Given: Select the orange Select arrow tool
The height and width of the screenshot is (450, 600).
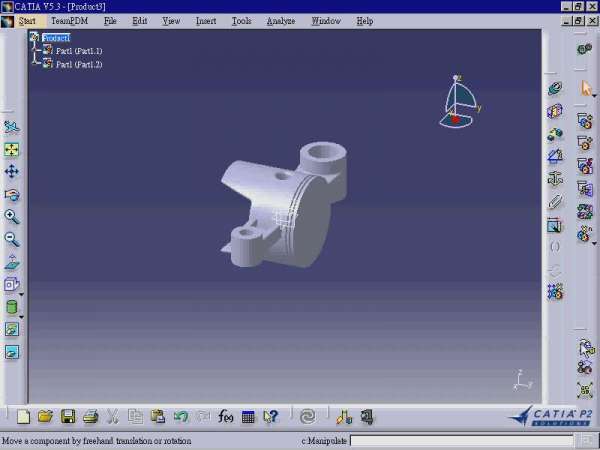Looking at the screenshot, I should pyautogui.click(x=585, y=88).
